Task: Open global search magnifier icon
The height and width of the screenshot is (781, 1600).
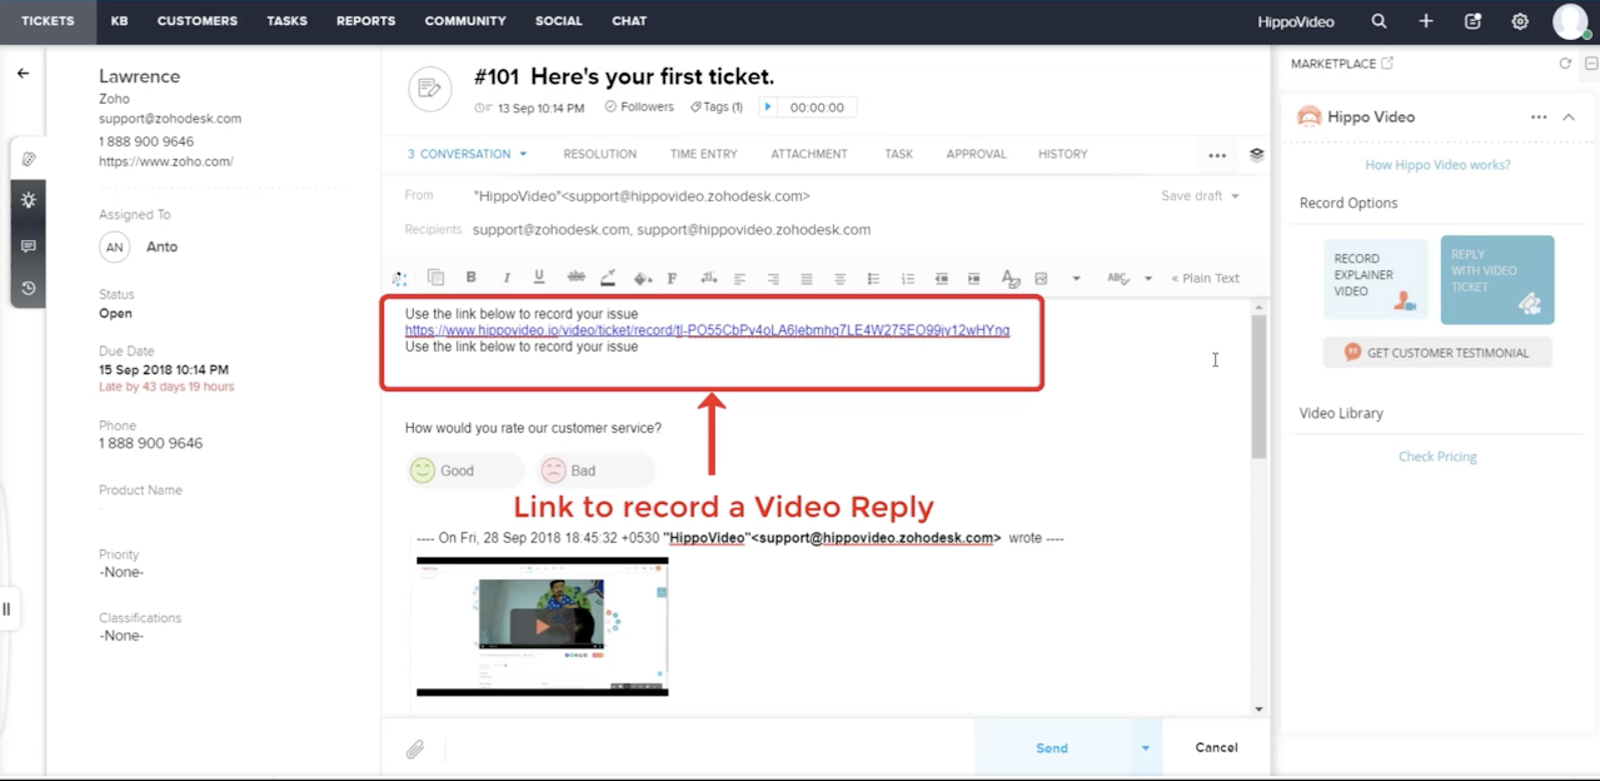Action: tap(1379, 21)
